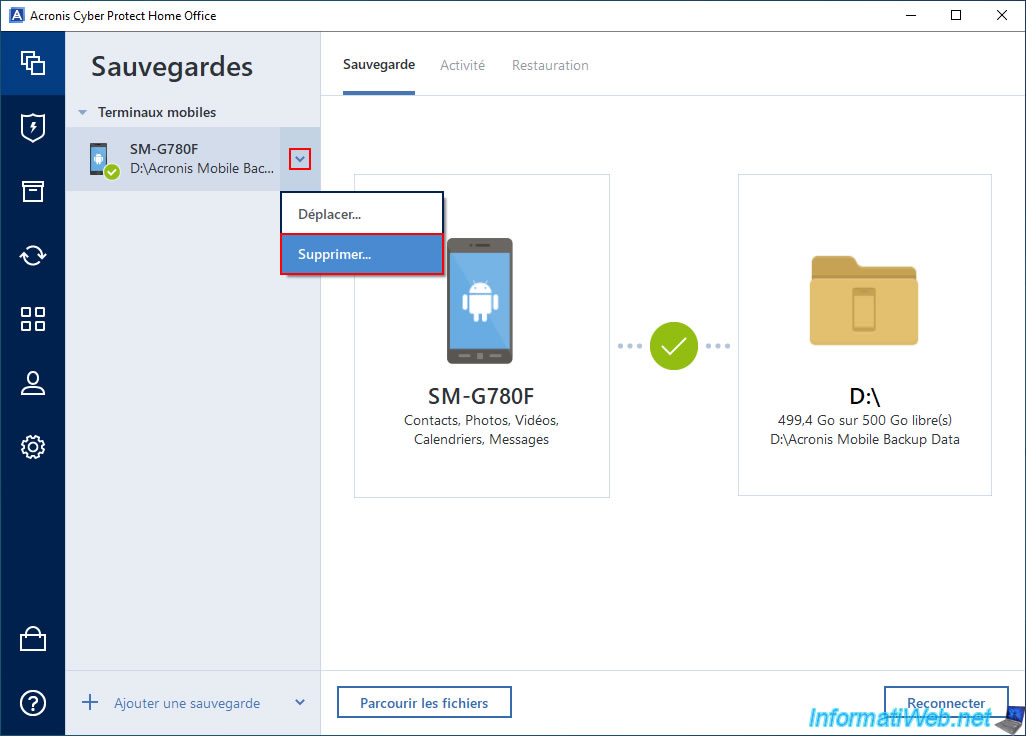The width and height of the screenshot is (1026, 736).
Task: Click the source name SM-G780F heading
Action: tap(481, 396)
